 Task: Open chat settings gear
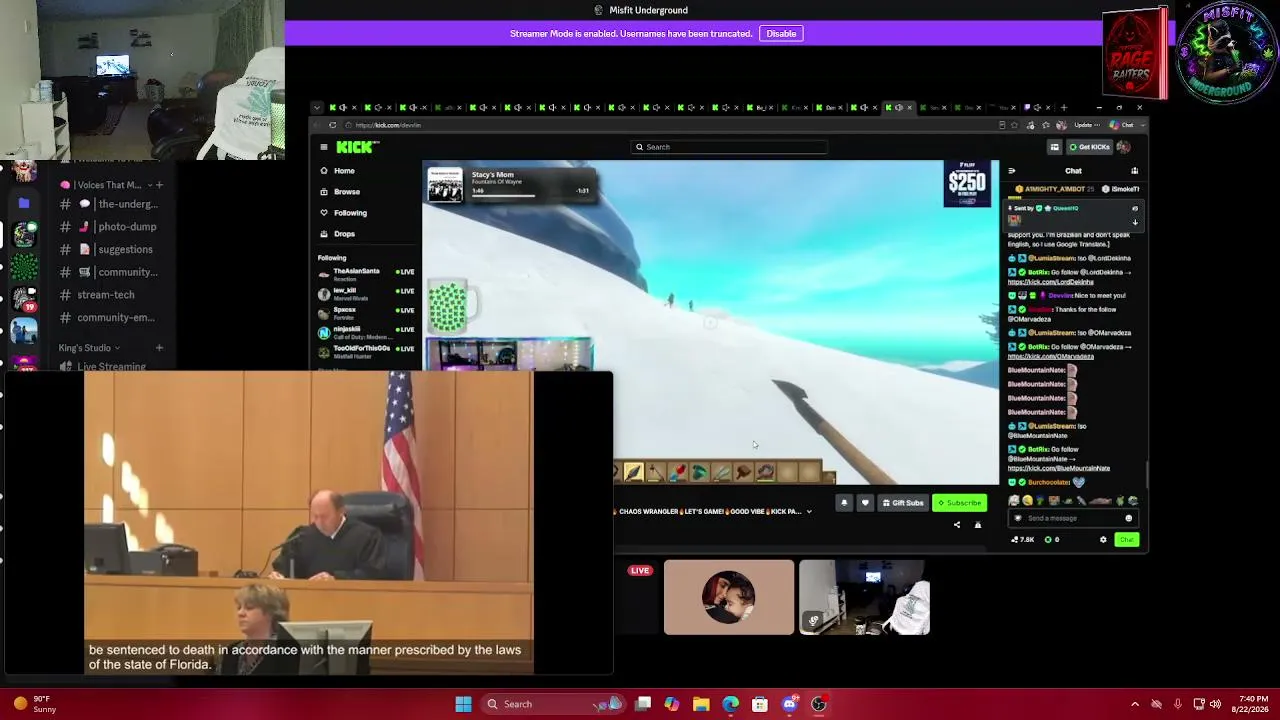pyautogui.click(x=1103, y=540)
